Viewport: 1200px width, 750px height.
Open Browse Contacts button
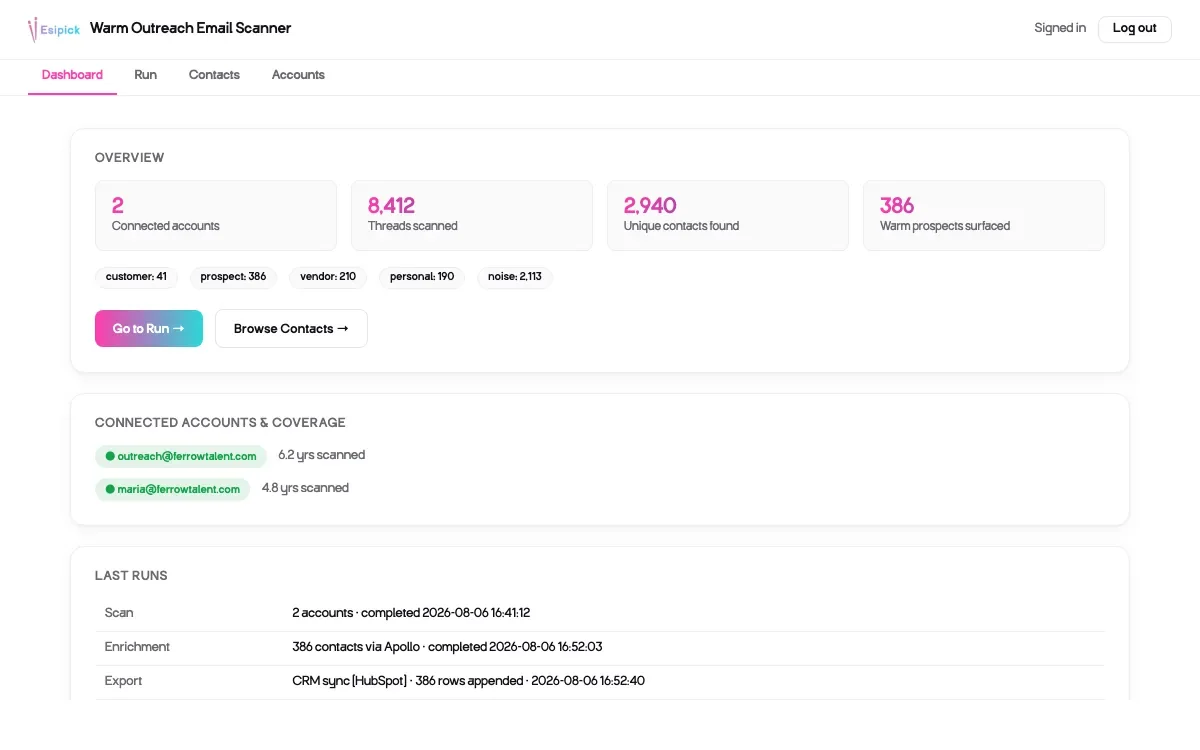coord(291,328)
